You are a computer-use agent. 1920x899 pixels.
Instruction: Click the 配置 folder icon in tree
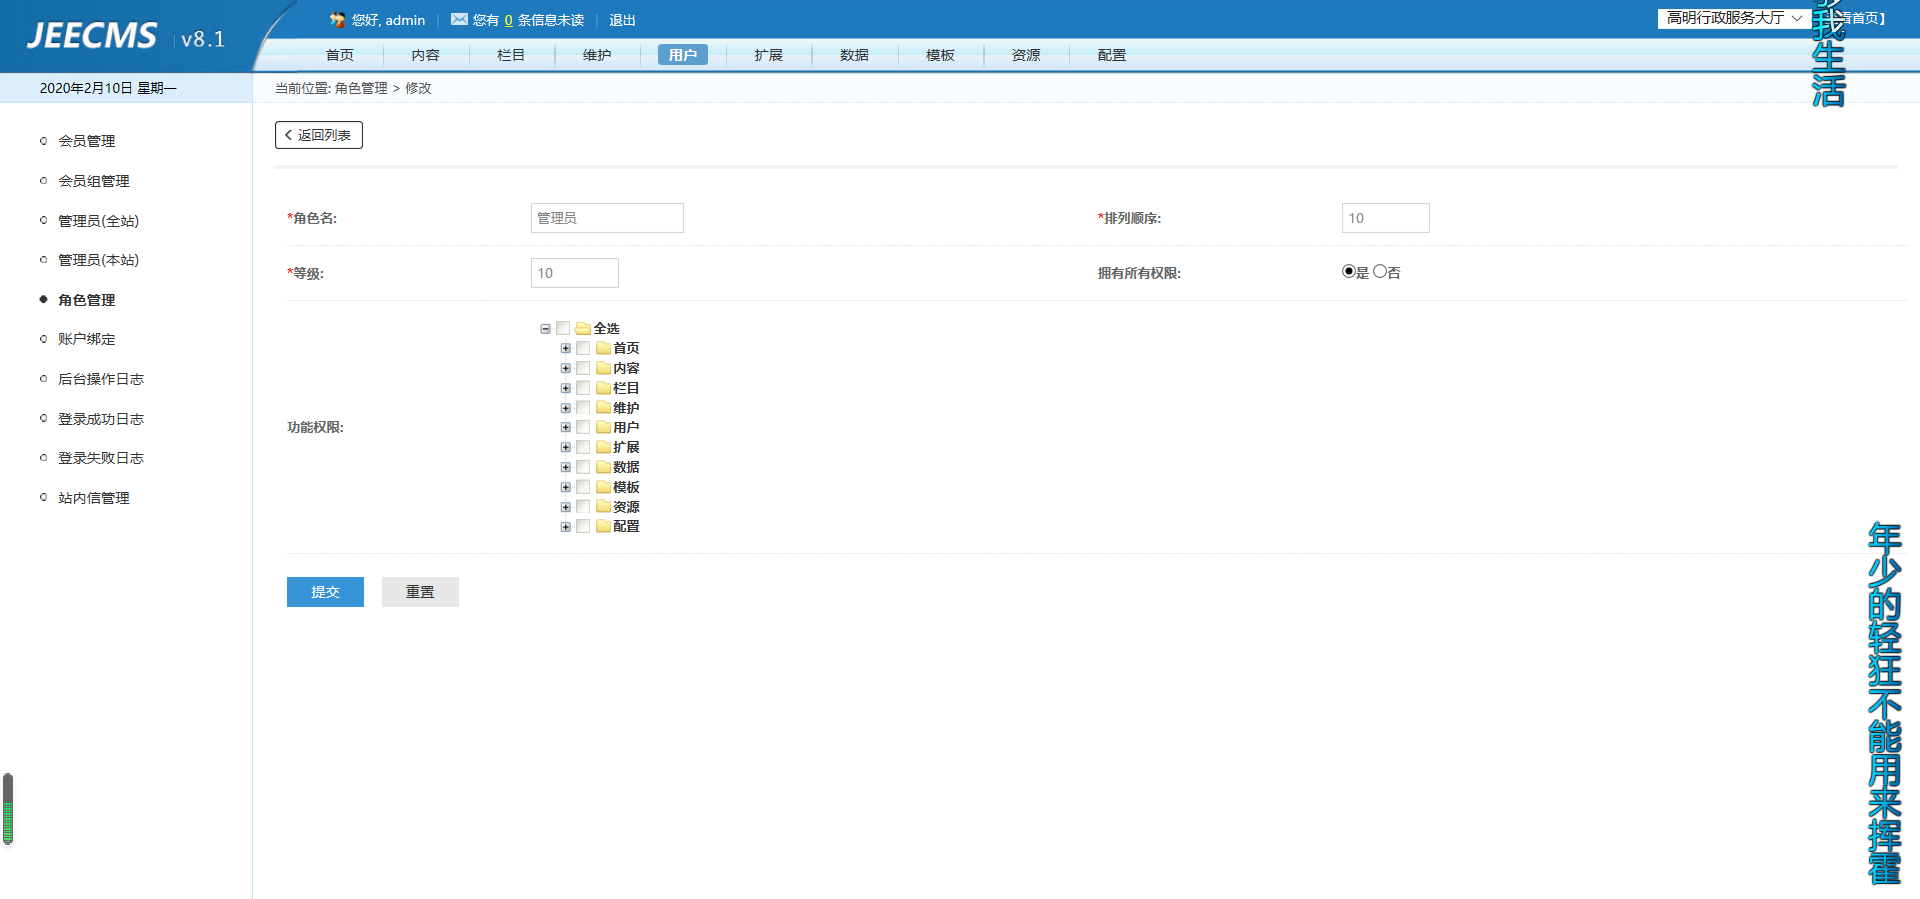coord(603,526)
